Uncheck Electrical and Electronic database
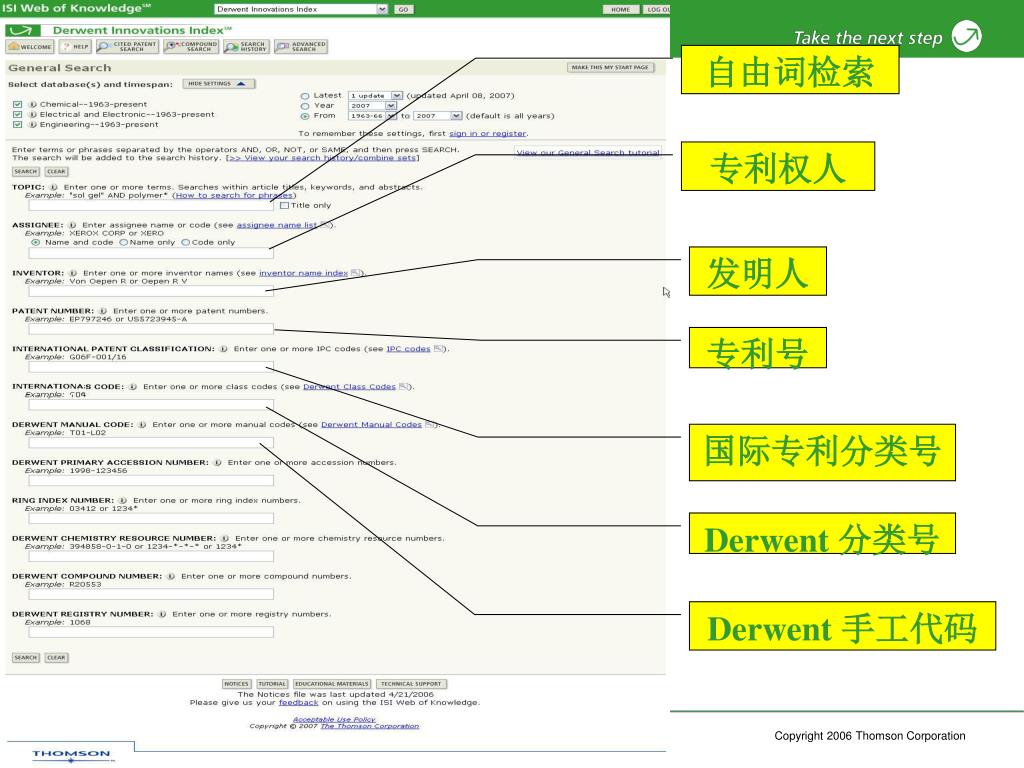 [18, 114]
